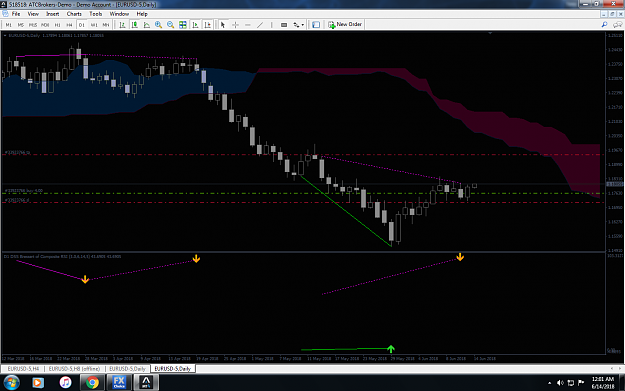The image size is (625, 391).
Task: Select the crosshair tool
Action: tap(235, 25)
